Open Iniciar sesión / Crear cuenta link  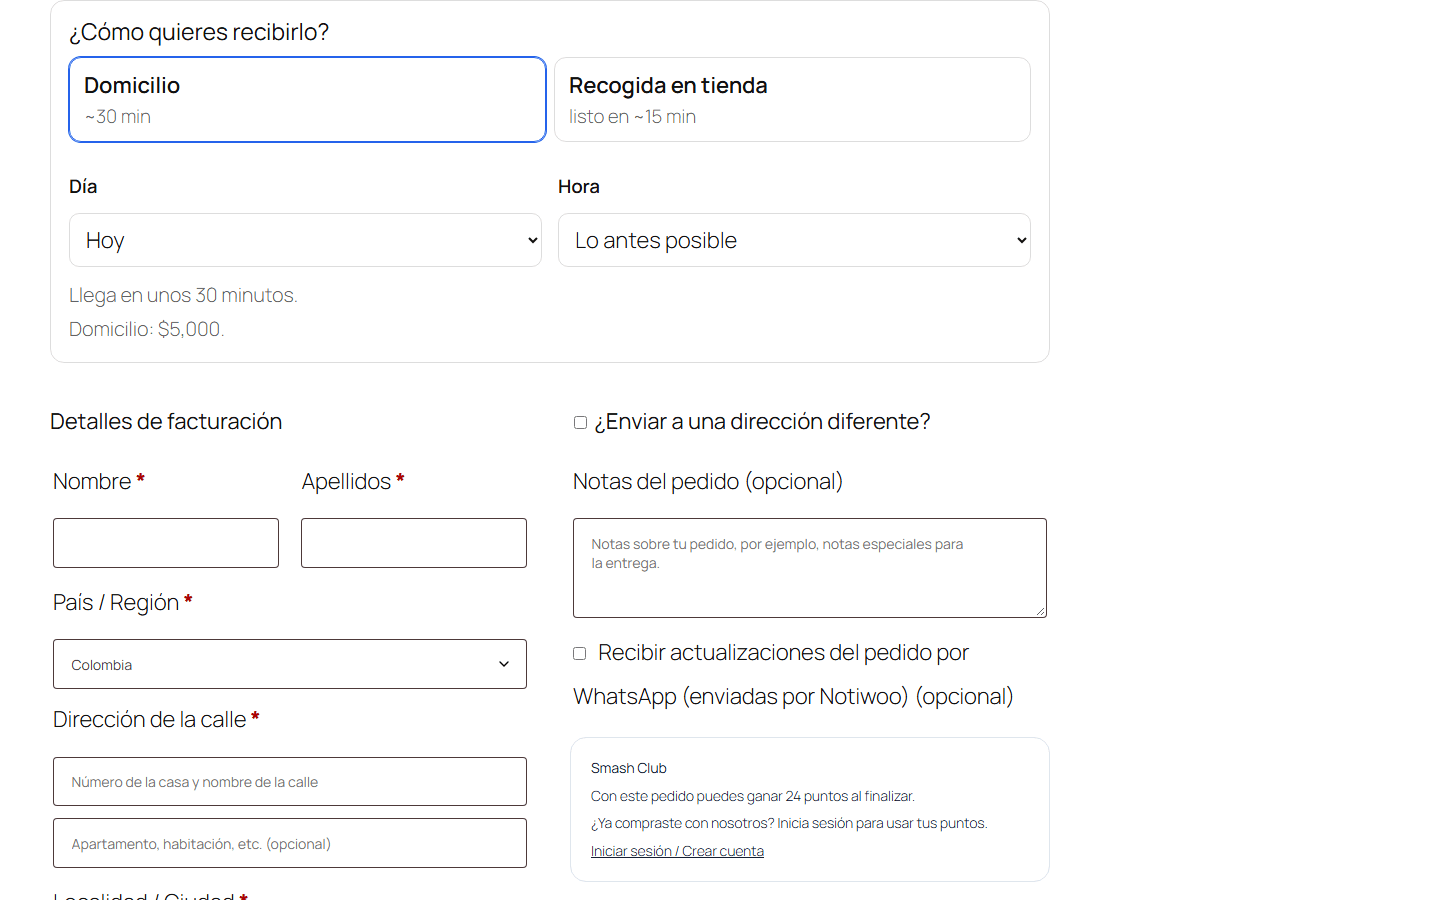pyautogui.click(x=677, y=851)
